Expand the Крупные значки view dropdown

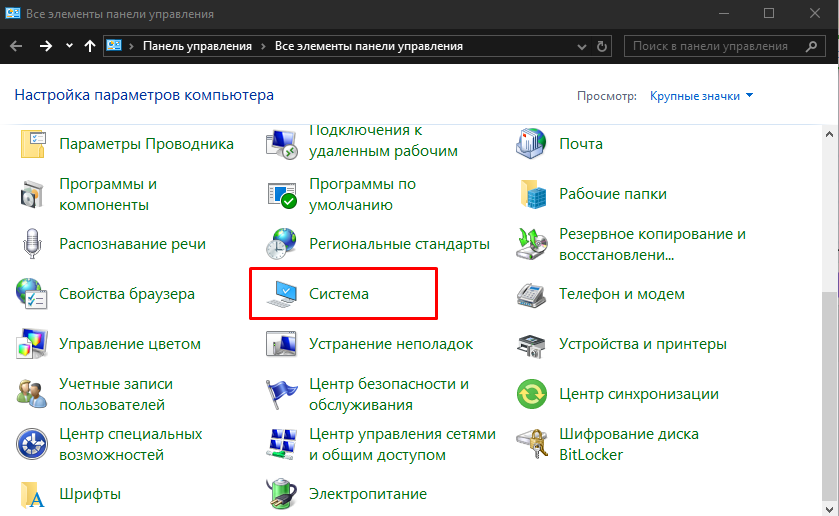coord(701,96)
